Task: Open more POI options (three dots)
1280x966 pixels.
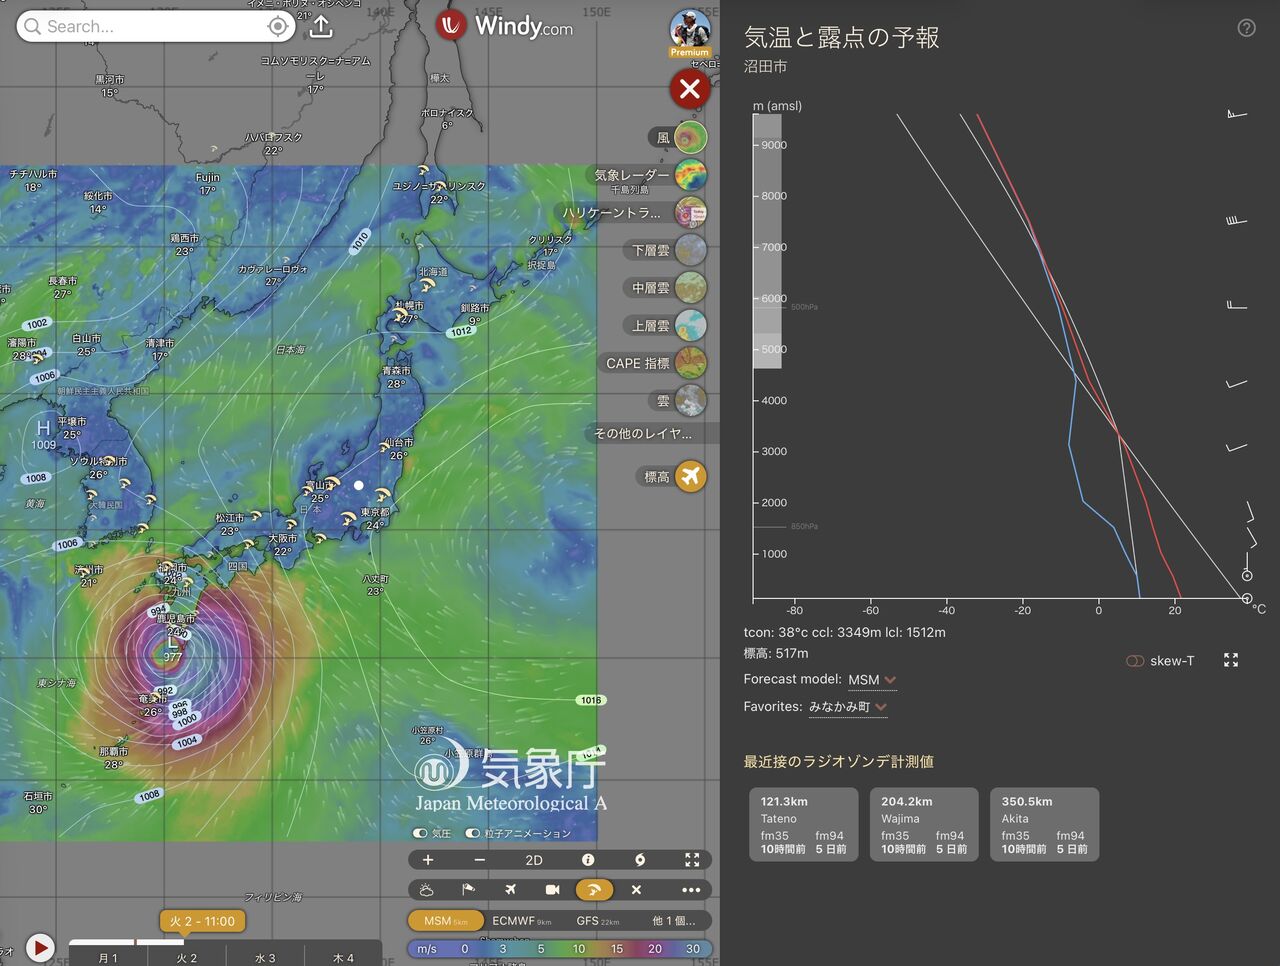Action: click(x=691, y=889)
